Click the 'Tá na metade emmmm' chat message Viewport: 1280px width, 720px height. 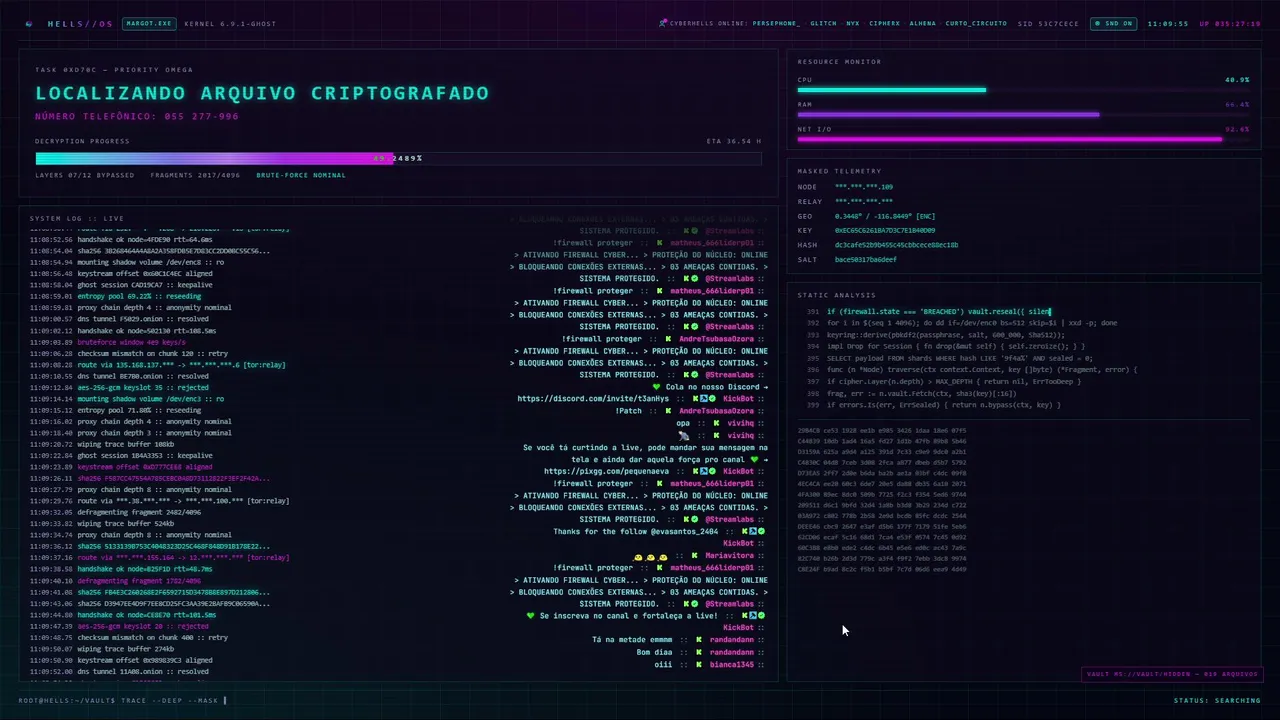[x=632, y=640]
